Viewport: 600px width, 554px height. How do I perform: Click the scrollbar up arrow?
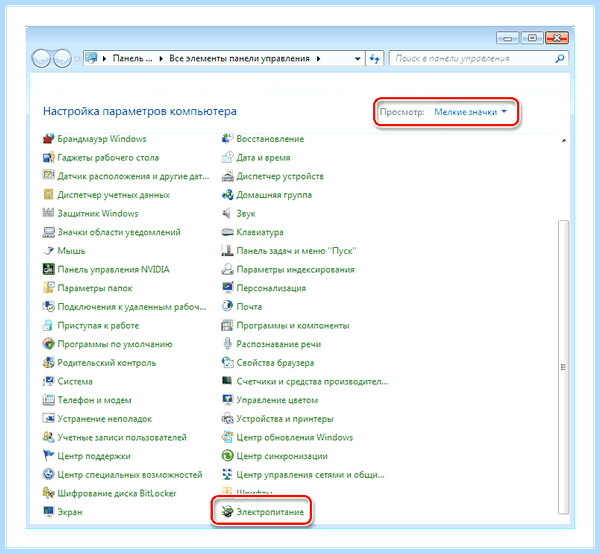pos(563,140)
